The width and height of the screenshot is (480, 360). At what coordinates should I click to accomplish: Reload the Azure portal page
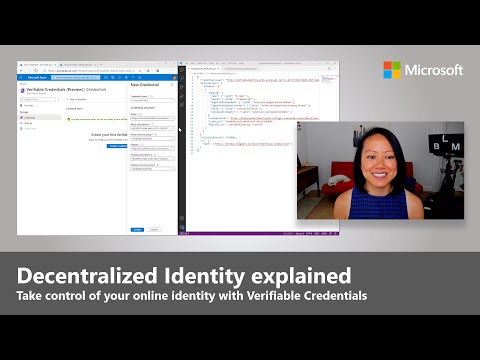click(36, 71)
